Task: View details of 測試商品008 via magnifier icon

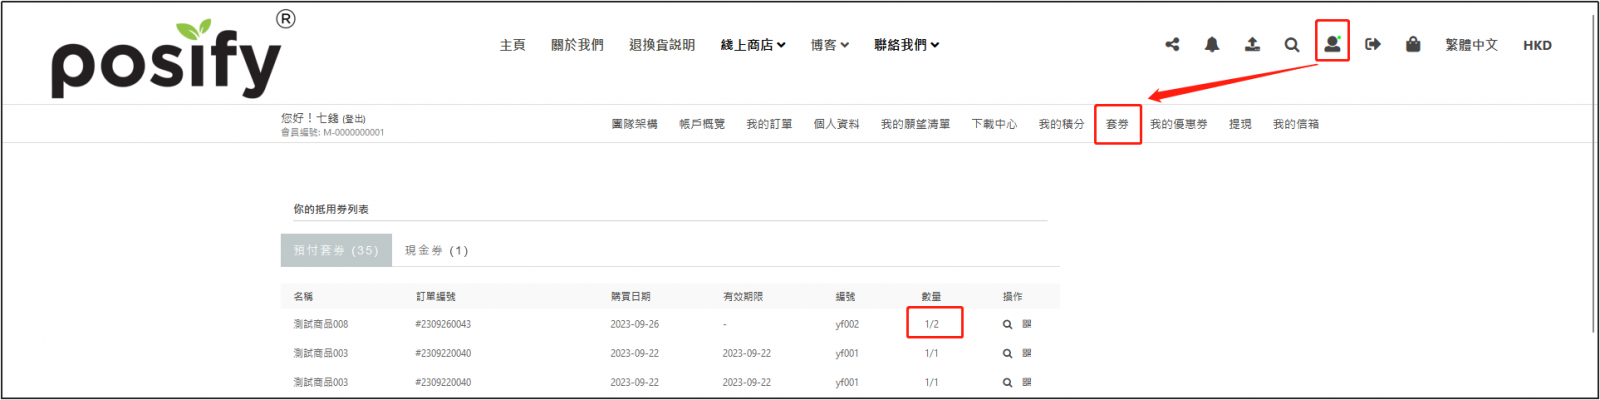Action: (1007, 324)
